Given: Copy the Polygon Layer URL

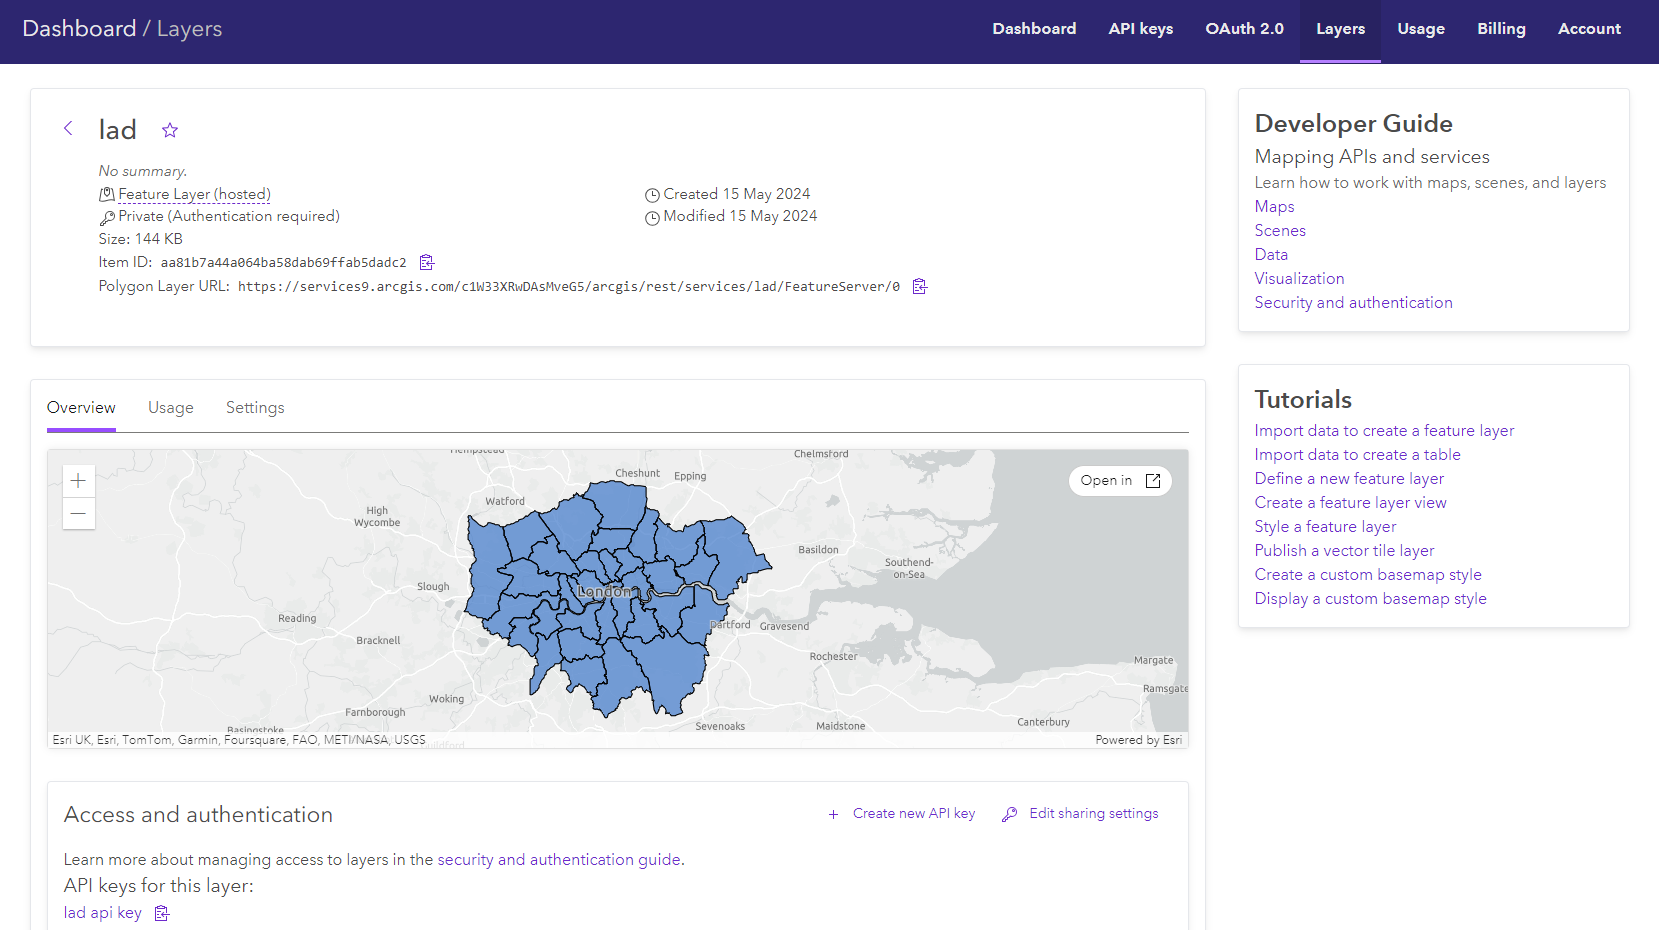Looking at the screenshot, I should (919, 286).
